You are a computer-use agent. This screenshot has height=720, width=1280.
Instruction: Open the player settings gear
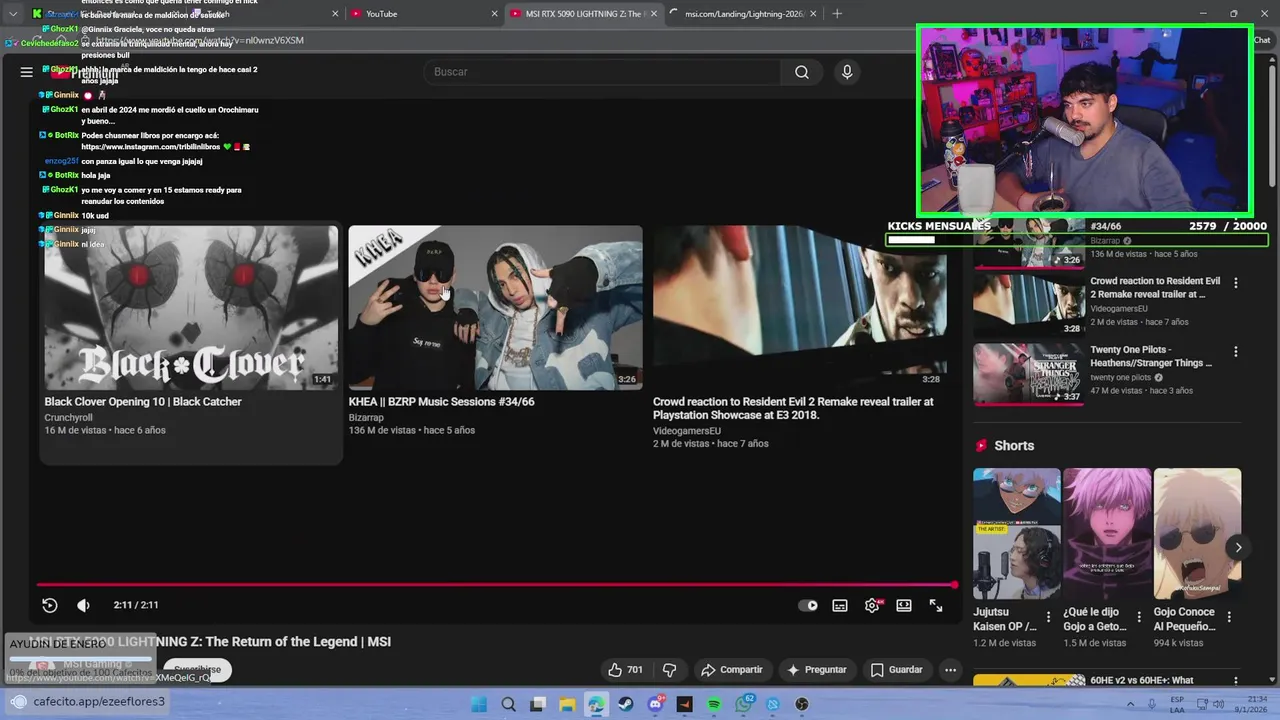[872, 605]
